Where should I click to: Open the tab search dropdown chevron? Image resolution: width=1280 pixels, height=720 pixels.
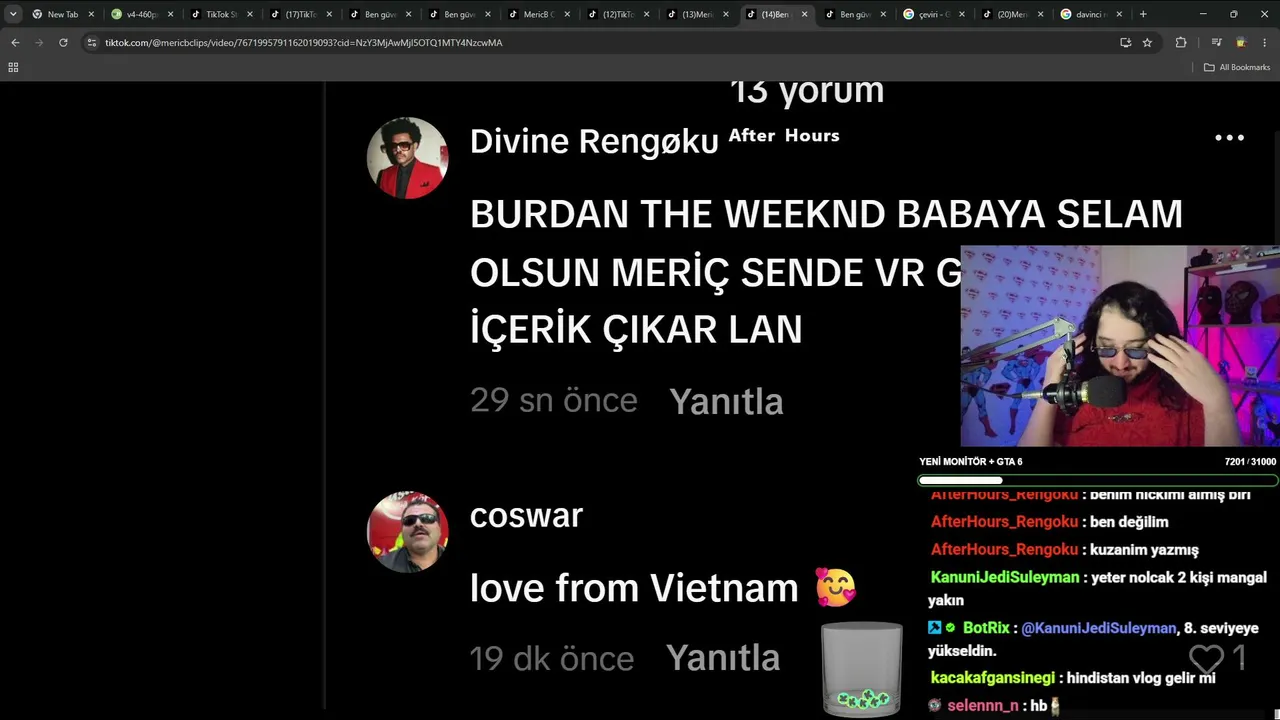(x=13, y=14)
